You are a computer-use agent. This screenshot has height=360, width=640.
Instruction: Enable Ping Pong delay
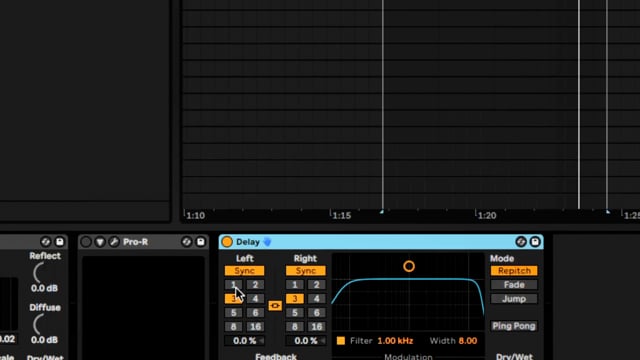(514, 326)
